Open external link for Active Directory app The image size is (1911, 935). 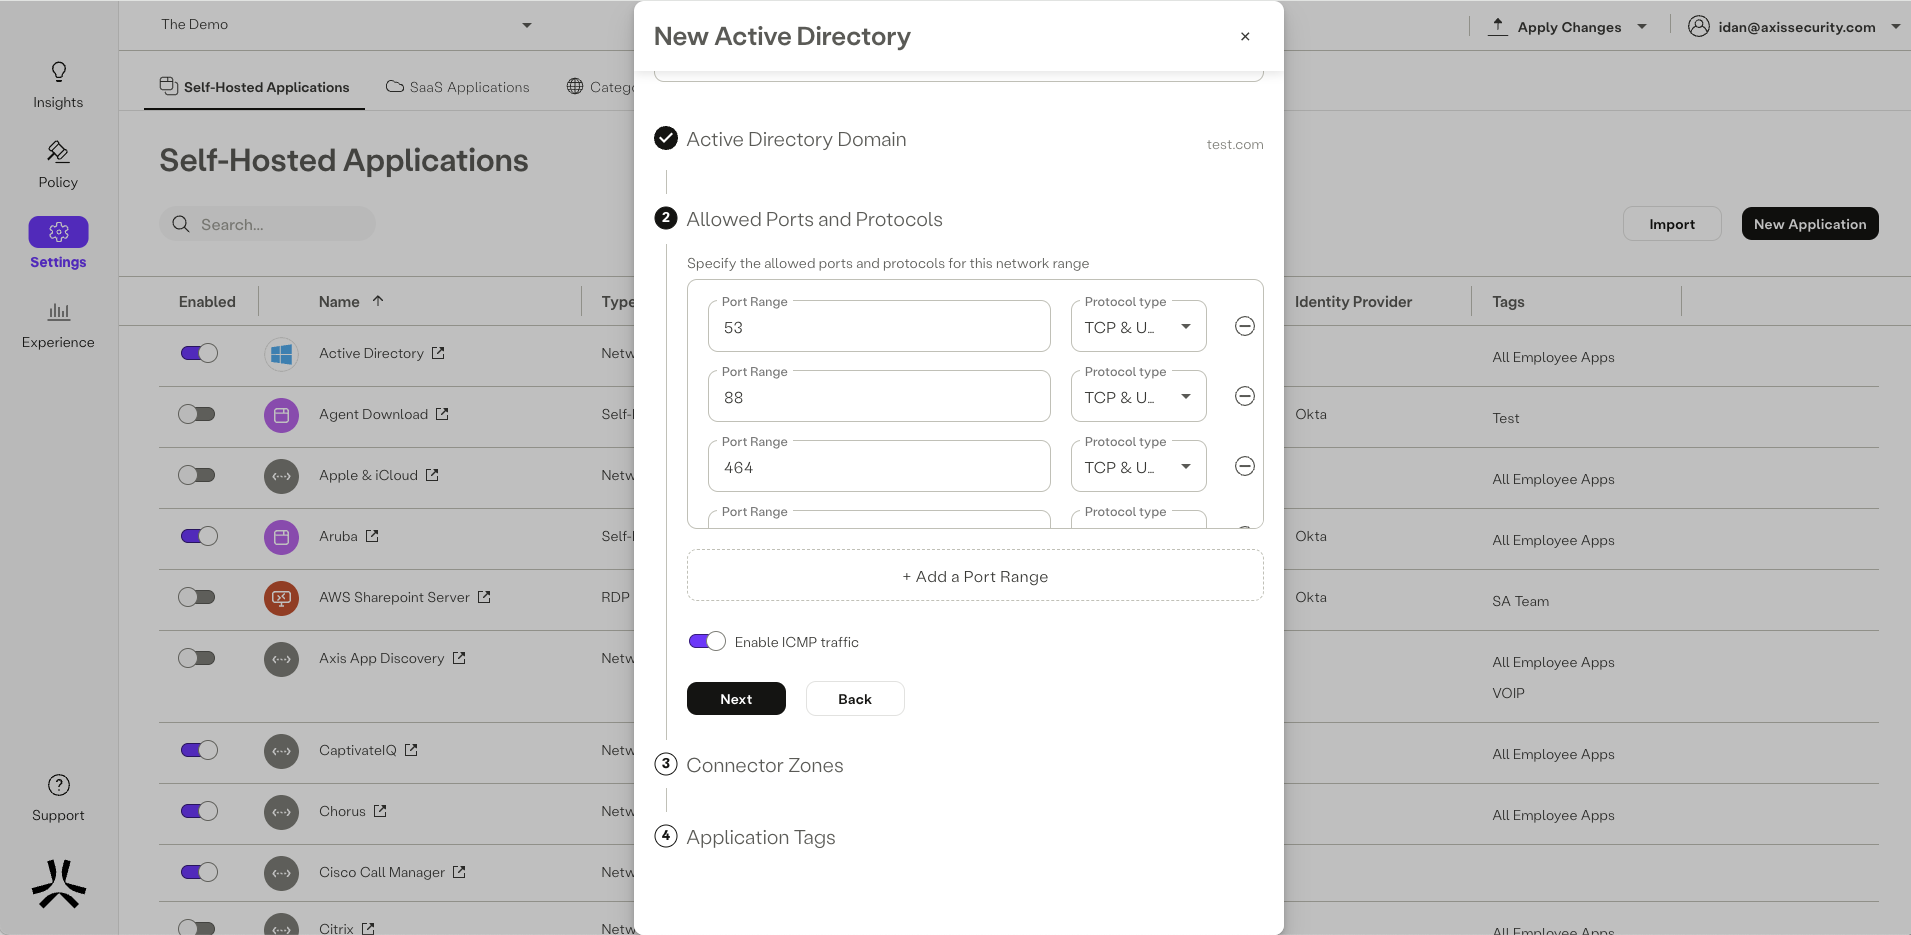438,353
